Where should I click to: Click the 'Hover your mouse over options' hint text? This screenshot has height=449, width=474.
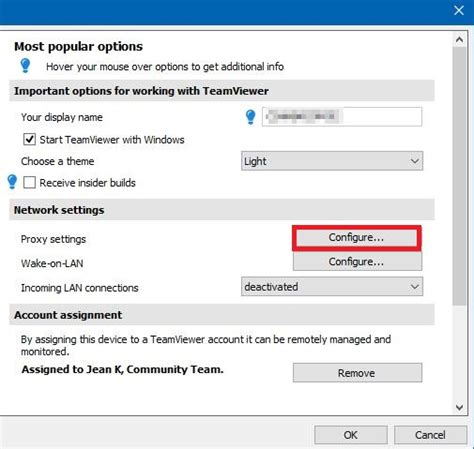coord(165,67)
